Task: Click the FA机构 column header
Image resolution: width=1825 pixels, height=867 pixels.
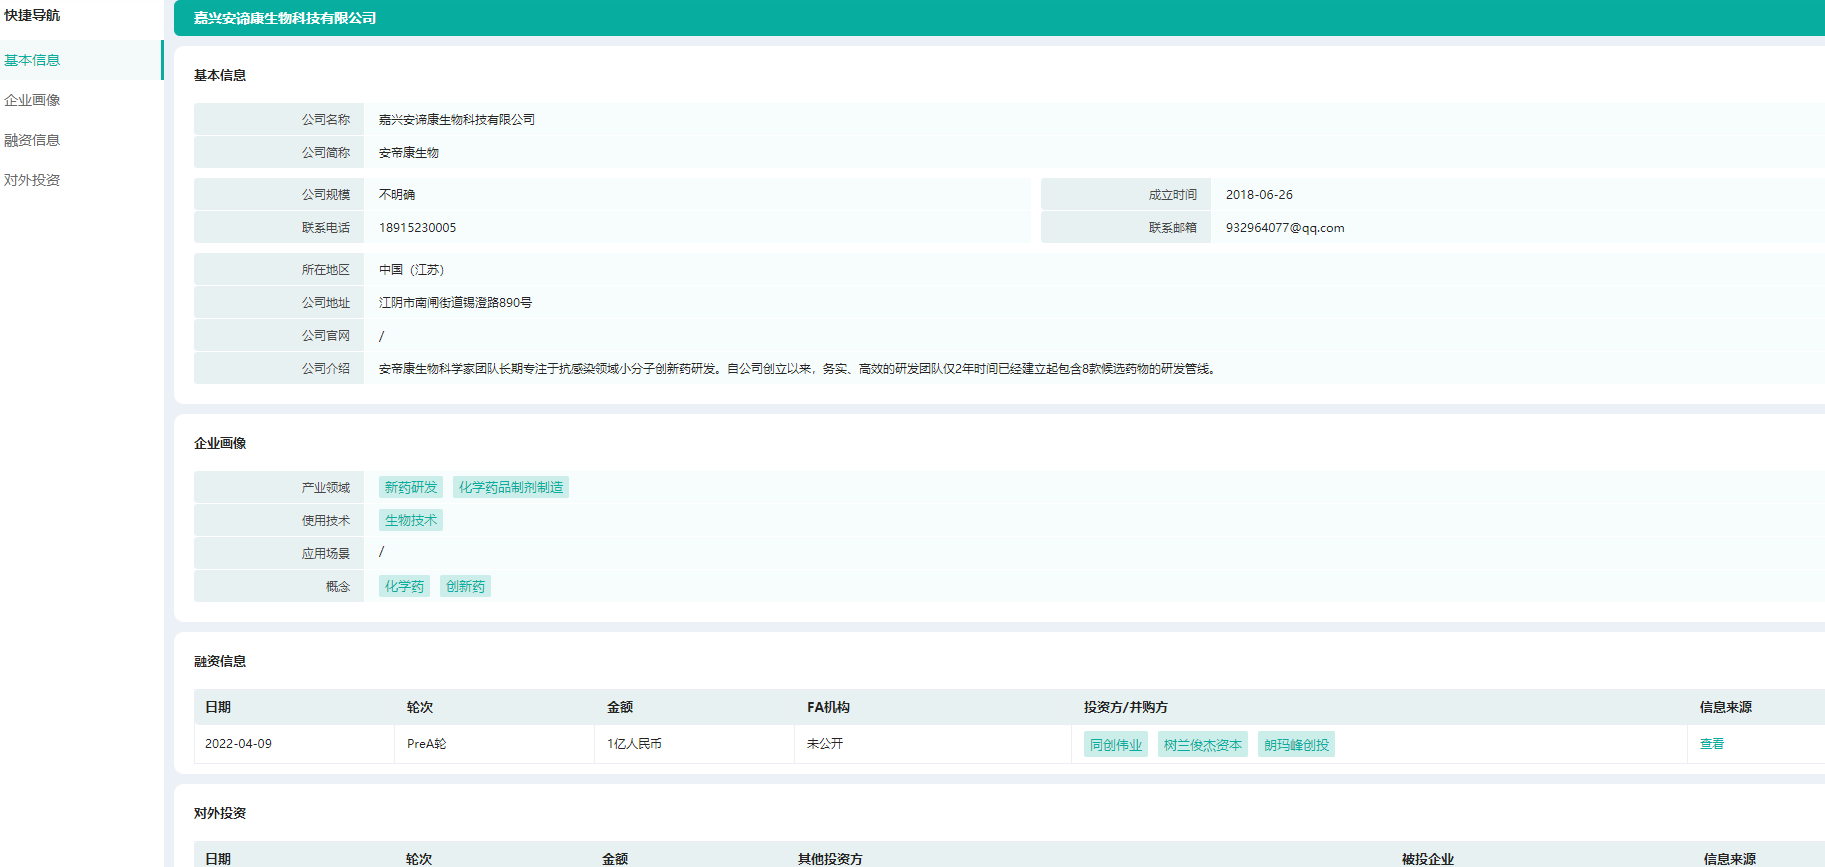Action: [x=828, y=707]
